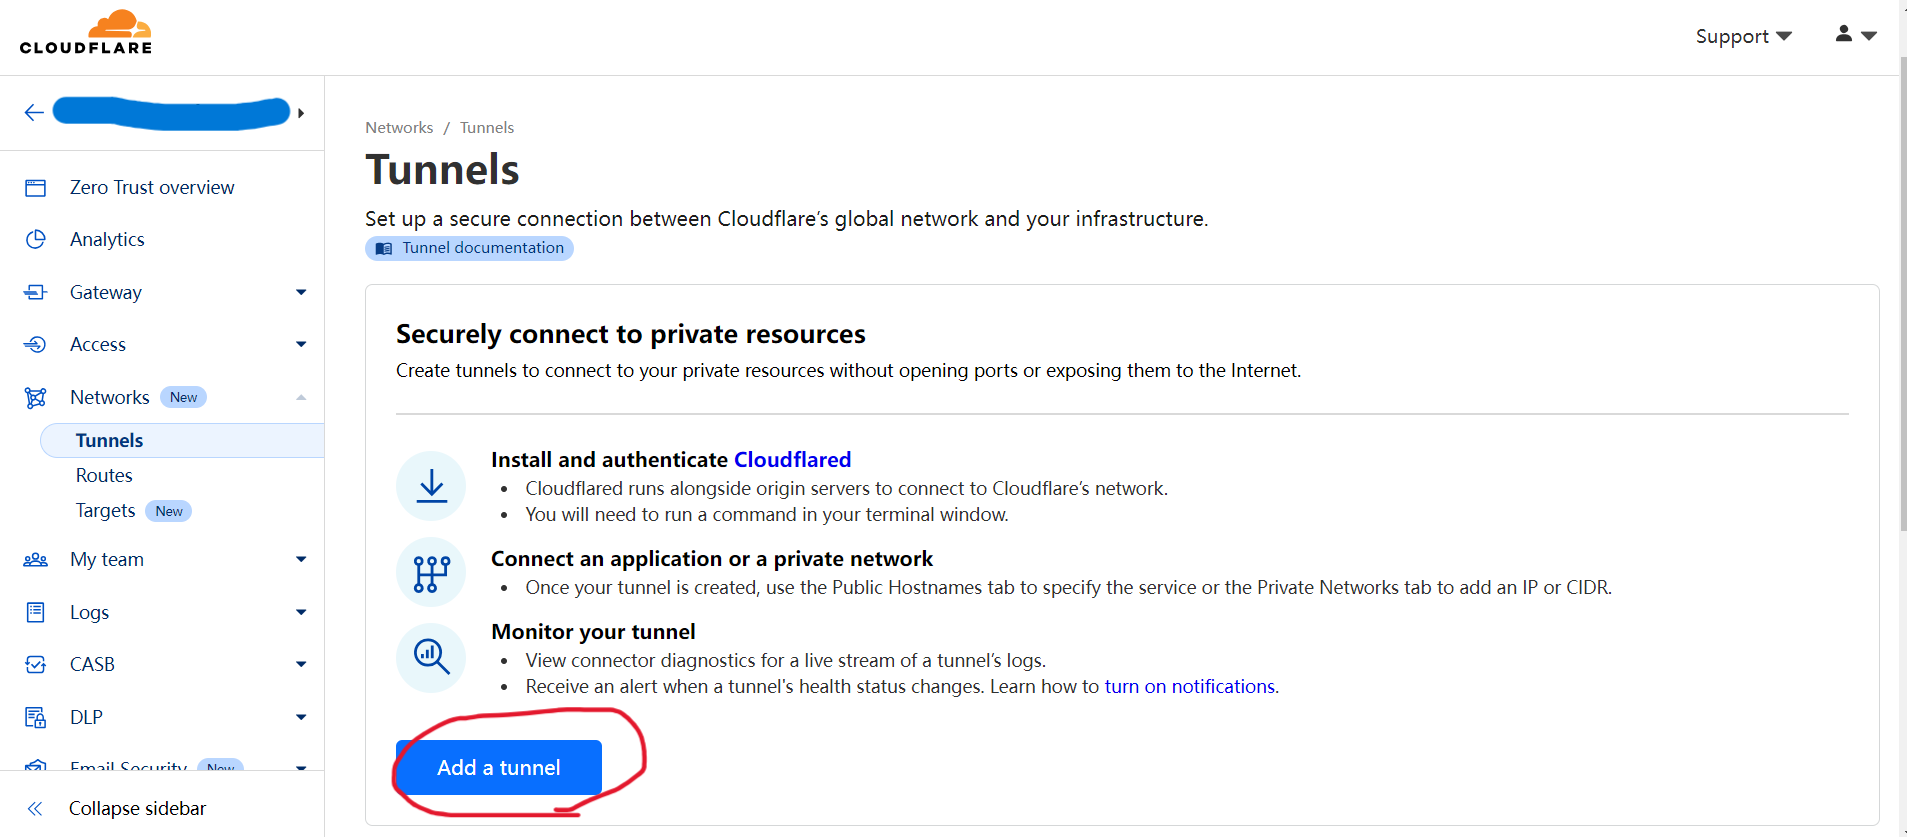Select Routes in the sidebar
Screen dimensions: 1907x837
(104, 476)
